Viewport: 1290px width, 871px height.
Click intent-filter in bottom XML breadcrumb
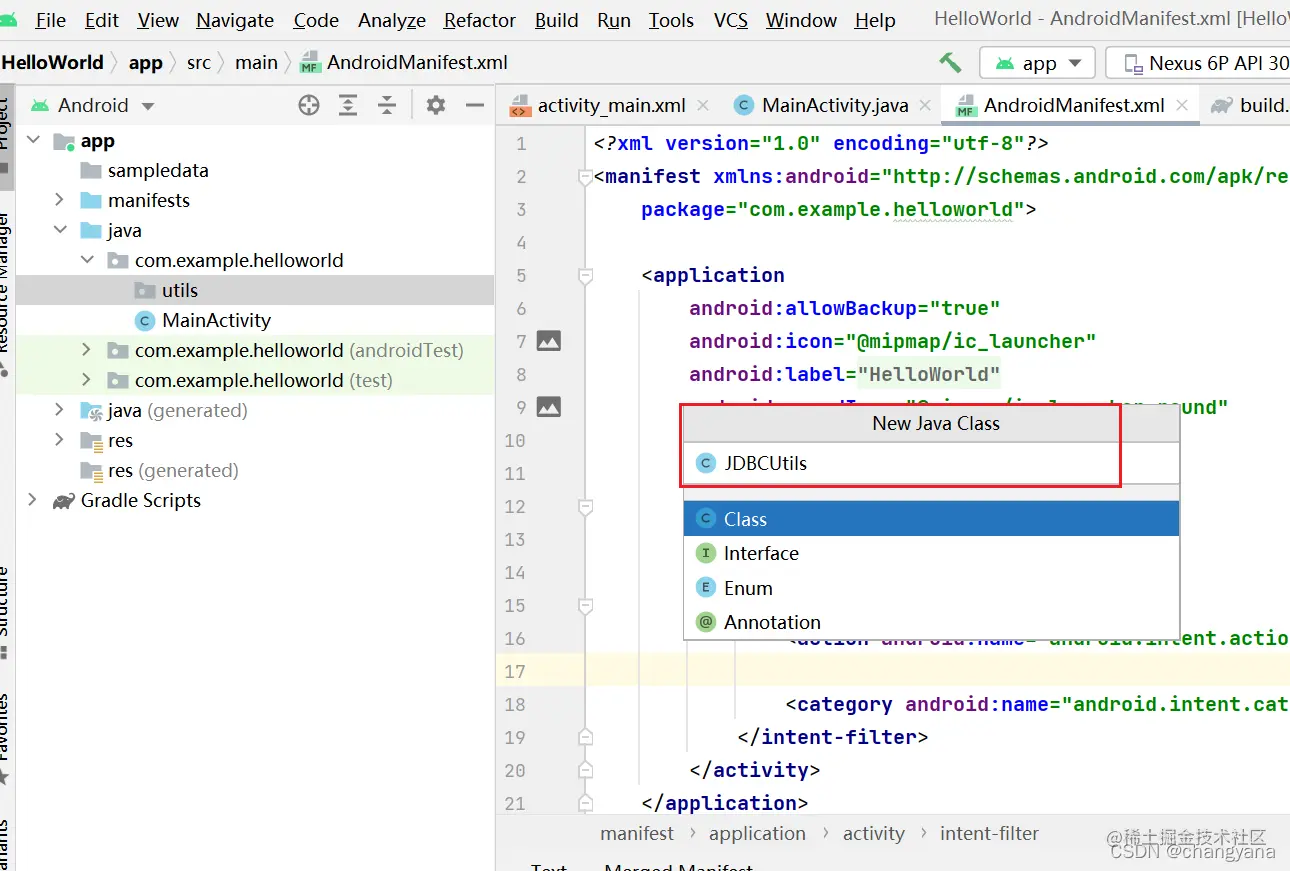pos(989,833)
